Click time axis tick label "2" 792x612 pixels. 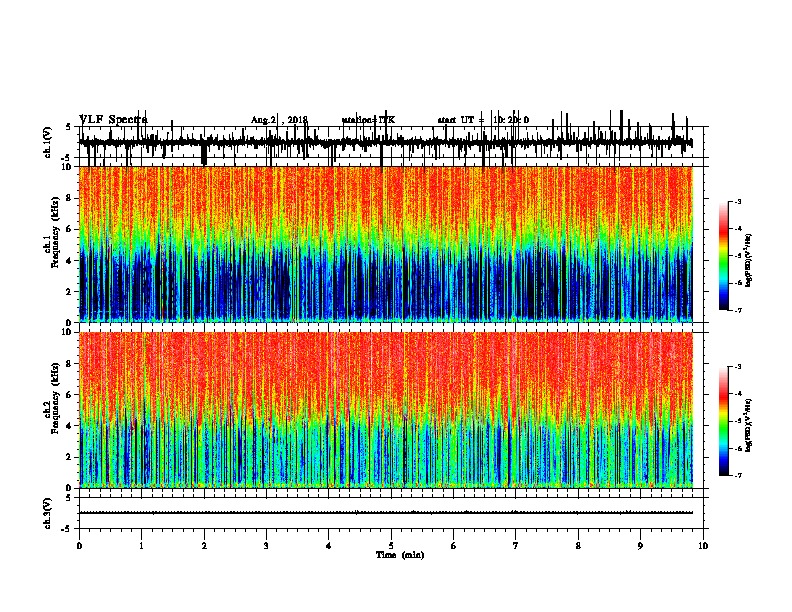coord(204,546)
